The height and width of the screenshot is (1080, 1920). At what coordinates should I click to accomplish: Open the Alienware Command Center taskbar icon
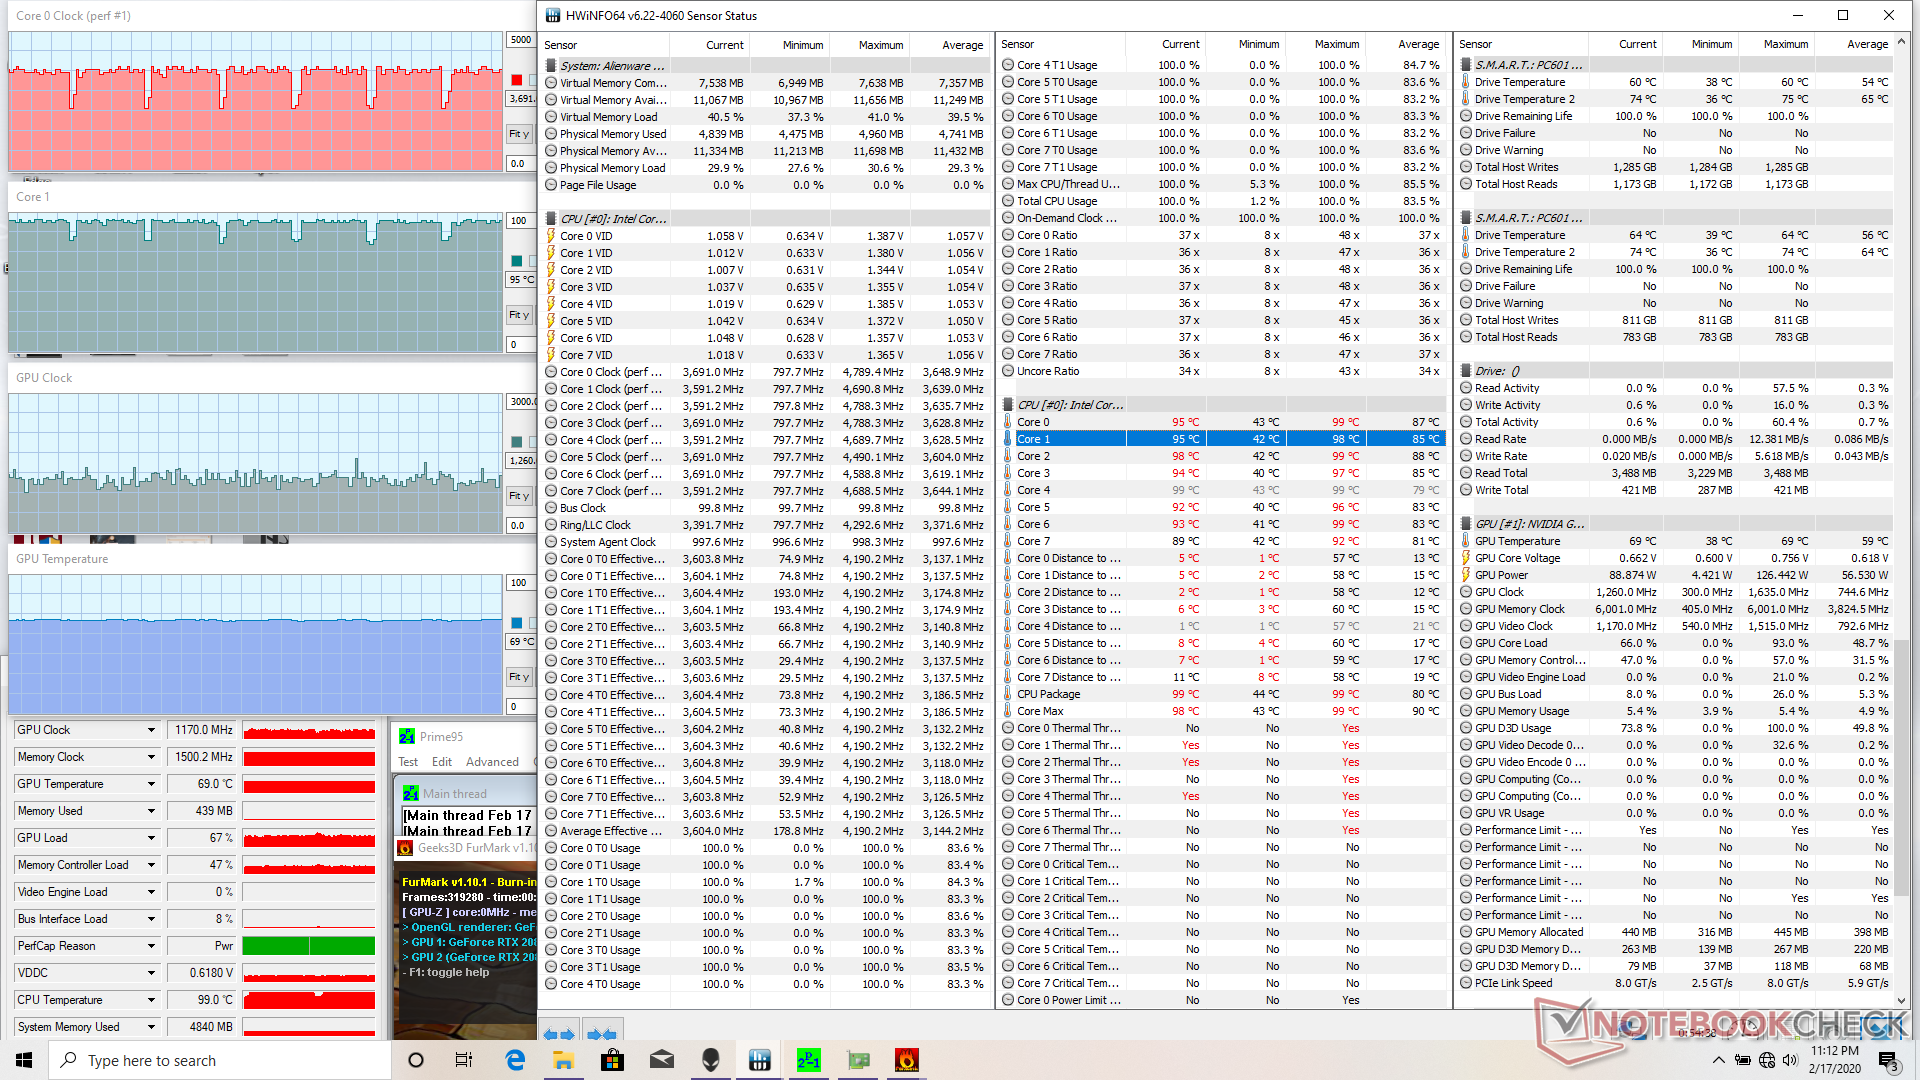[710, 1060]
